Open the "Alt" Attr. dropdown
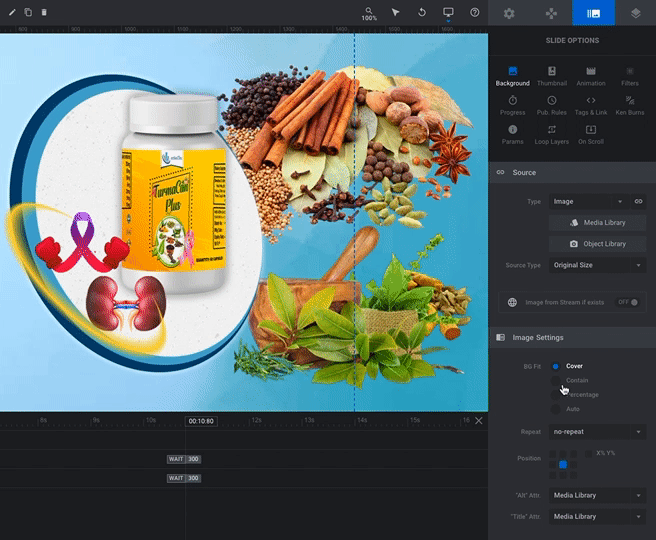The width and height of the screenshot is (656, 540). point(597,495)
